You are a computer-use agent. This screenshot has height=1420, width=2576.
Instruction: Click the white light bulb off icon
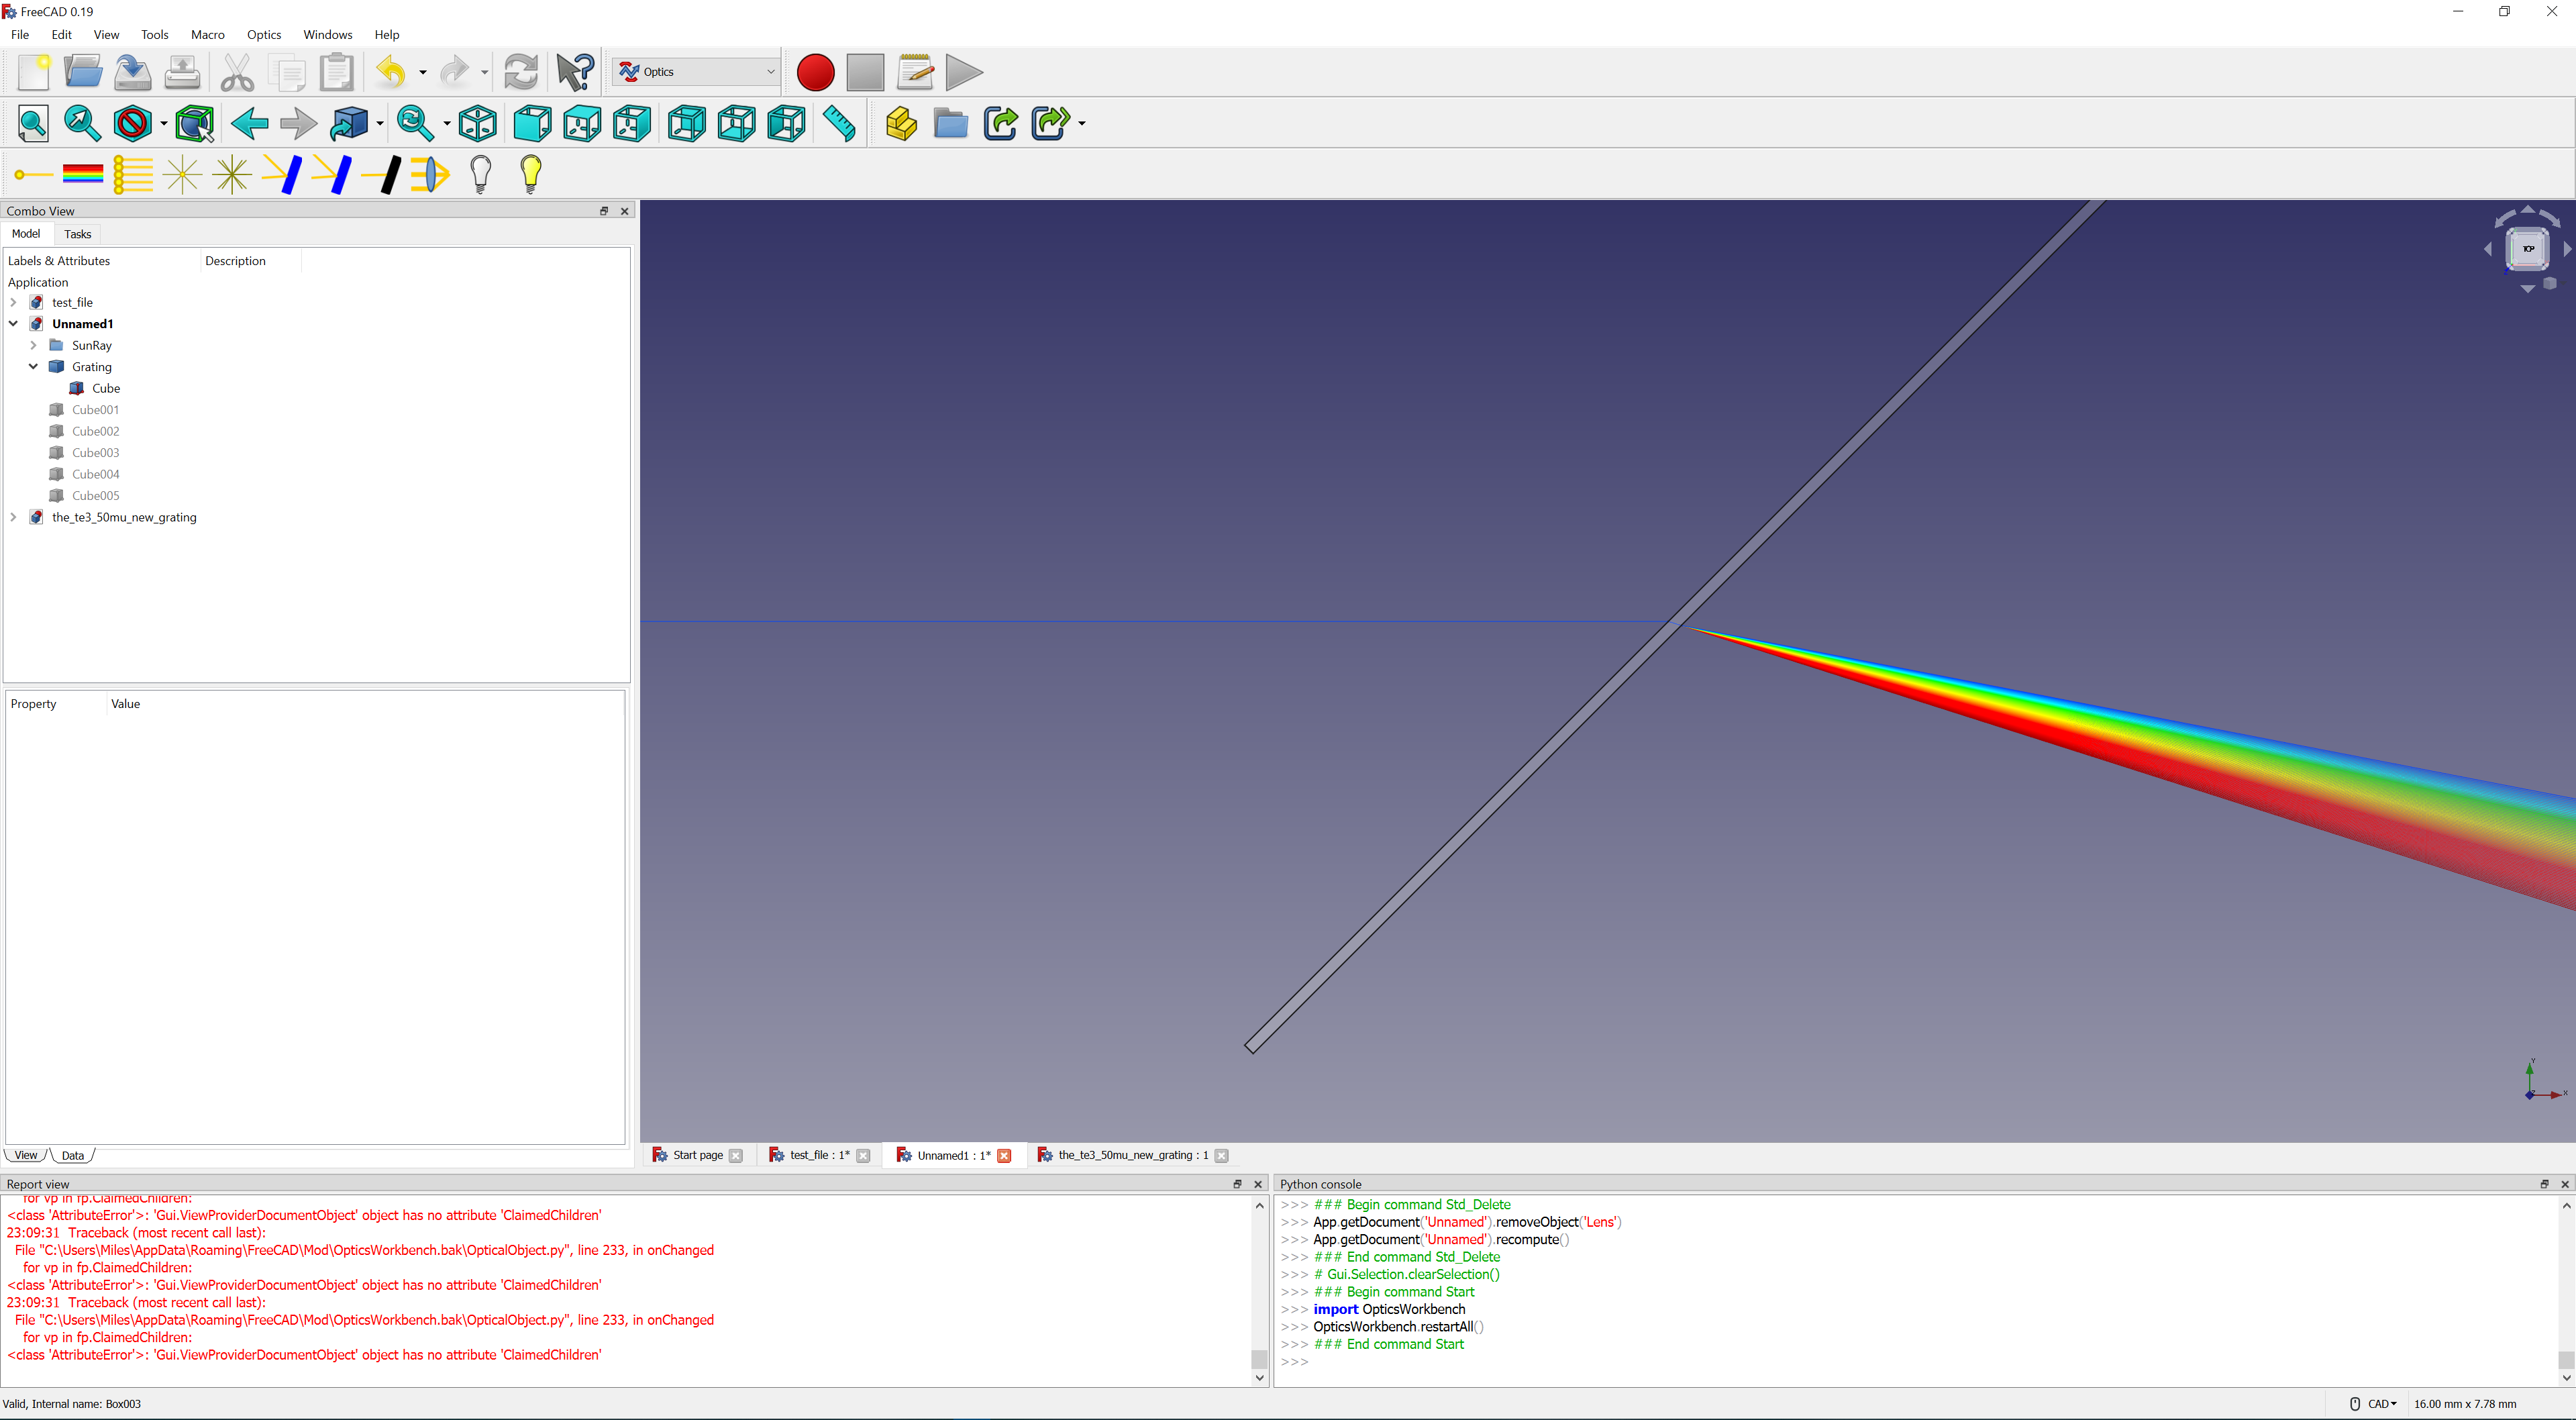481,174
